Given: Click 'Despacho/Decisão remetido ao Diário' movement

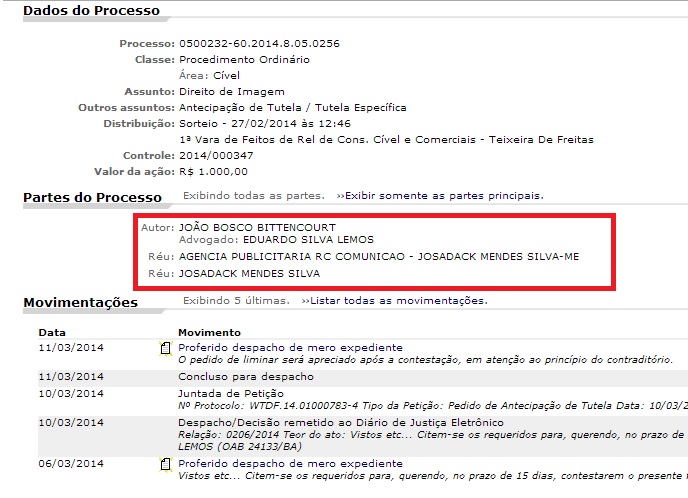Looking at the screenshot, I should (x=341, y=423).
